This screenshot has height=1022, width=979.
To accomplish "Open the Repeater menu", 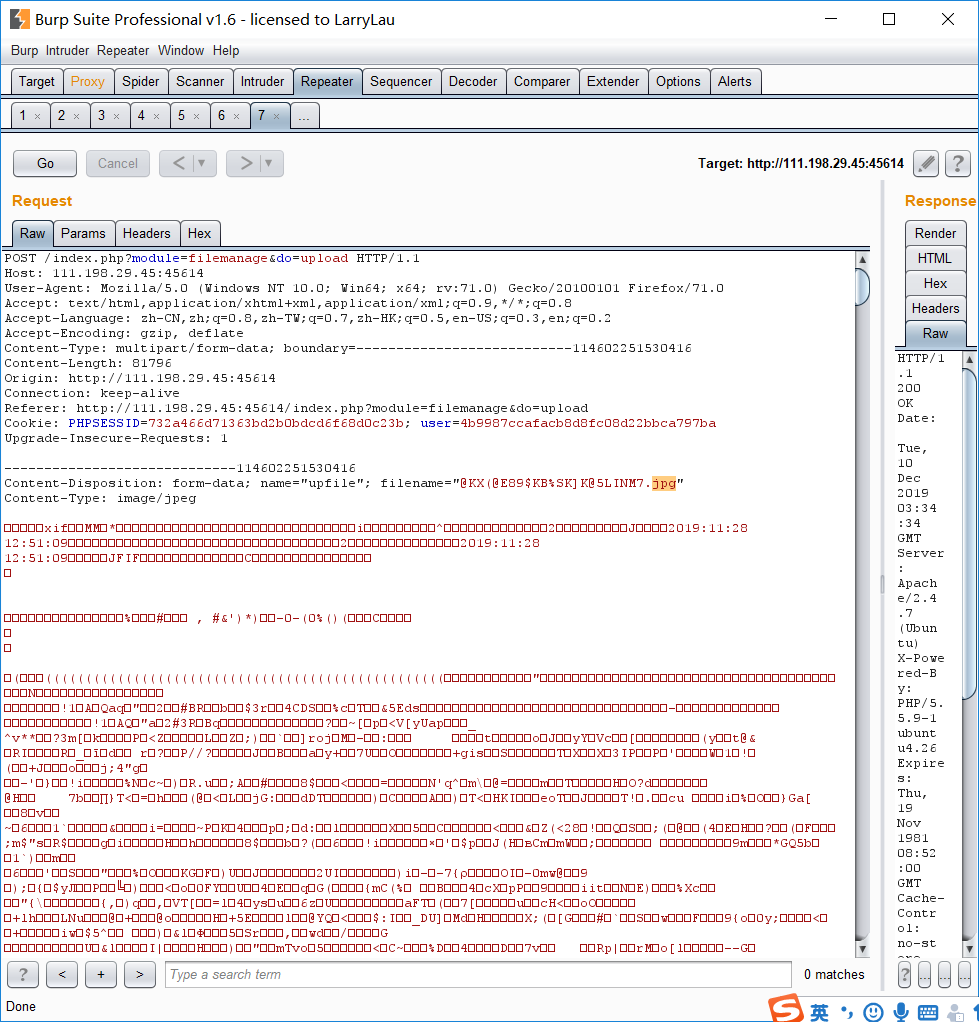I will [x=123, y=51].
